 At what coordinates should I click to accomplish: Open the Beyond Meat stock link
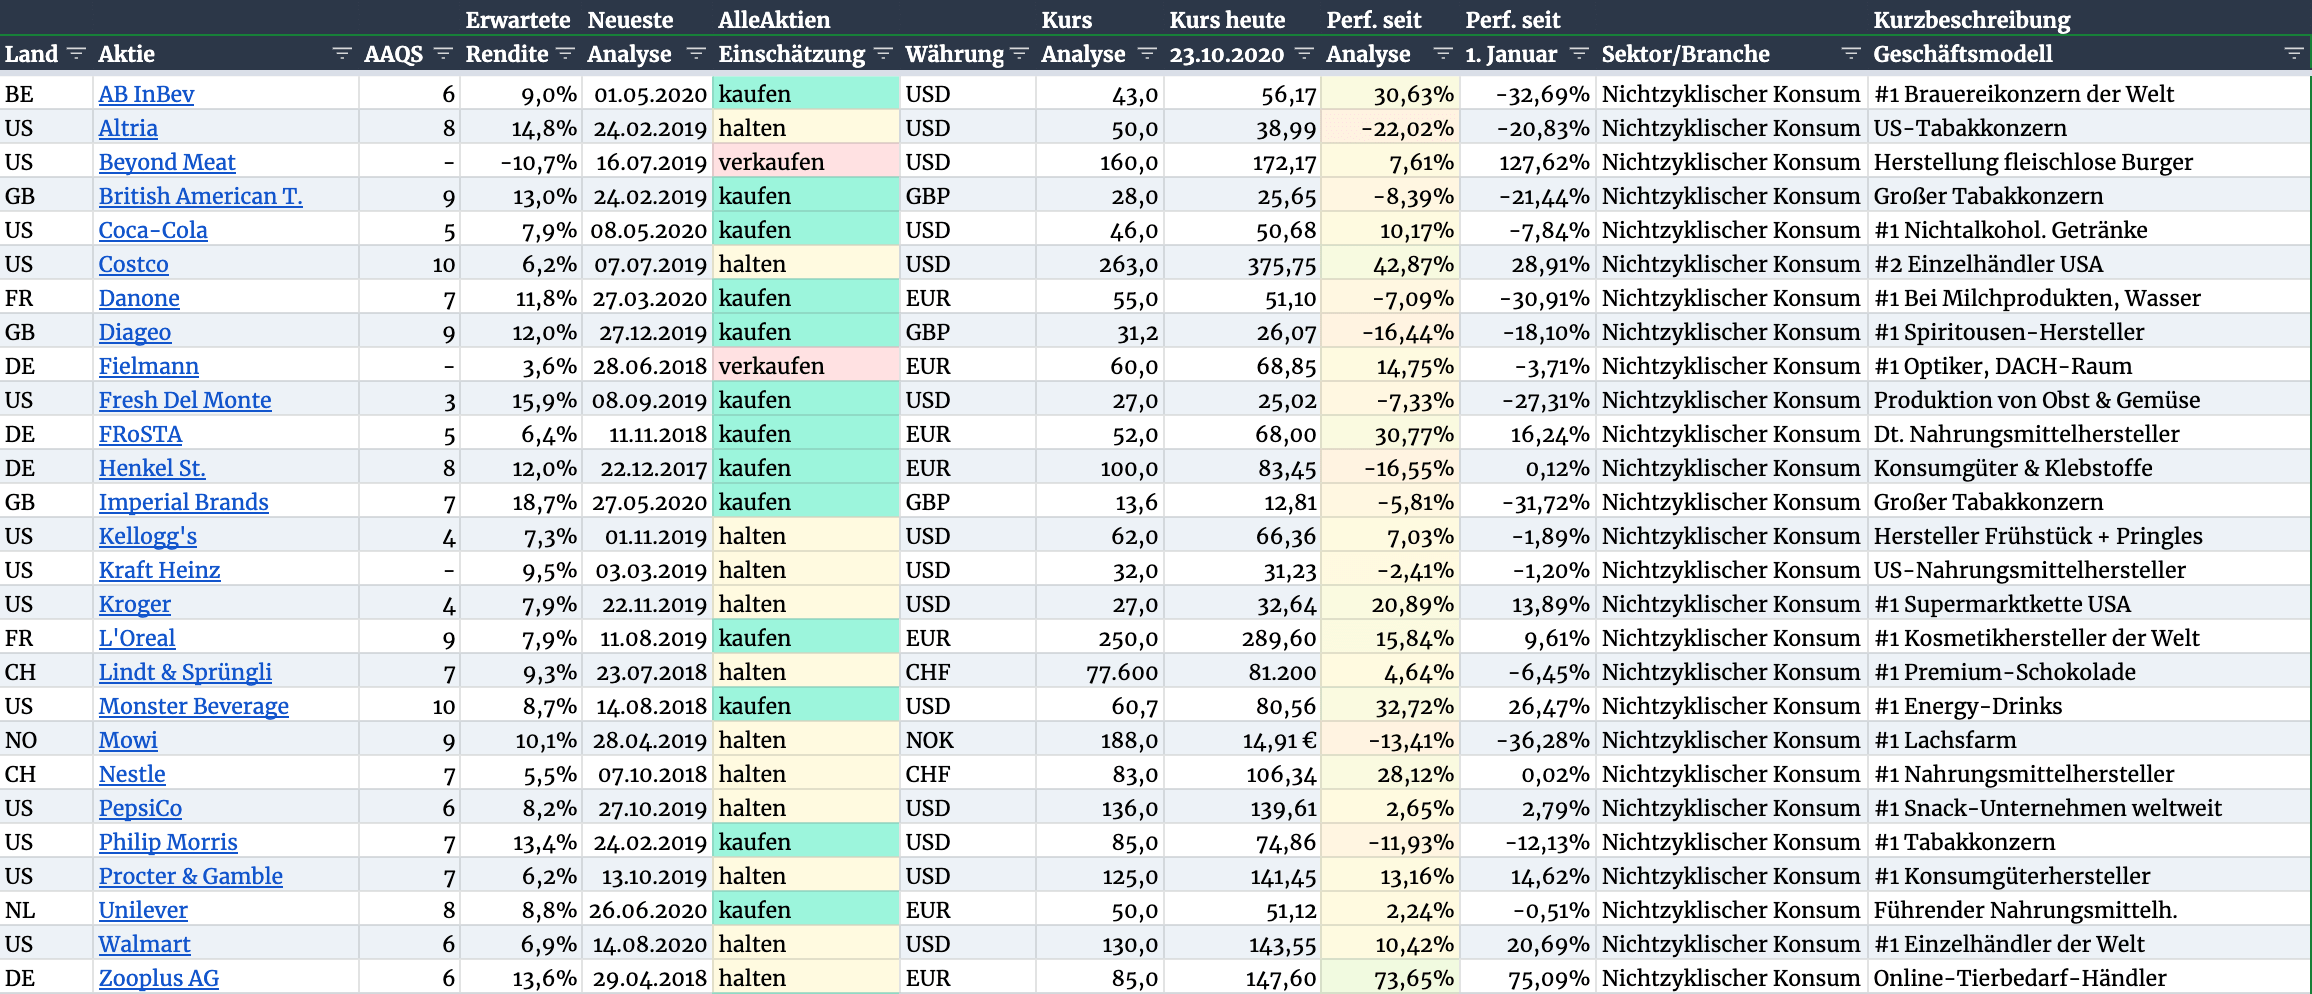167,162
